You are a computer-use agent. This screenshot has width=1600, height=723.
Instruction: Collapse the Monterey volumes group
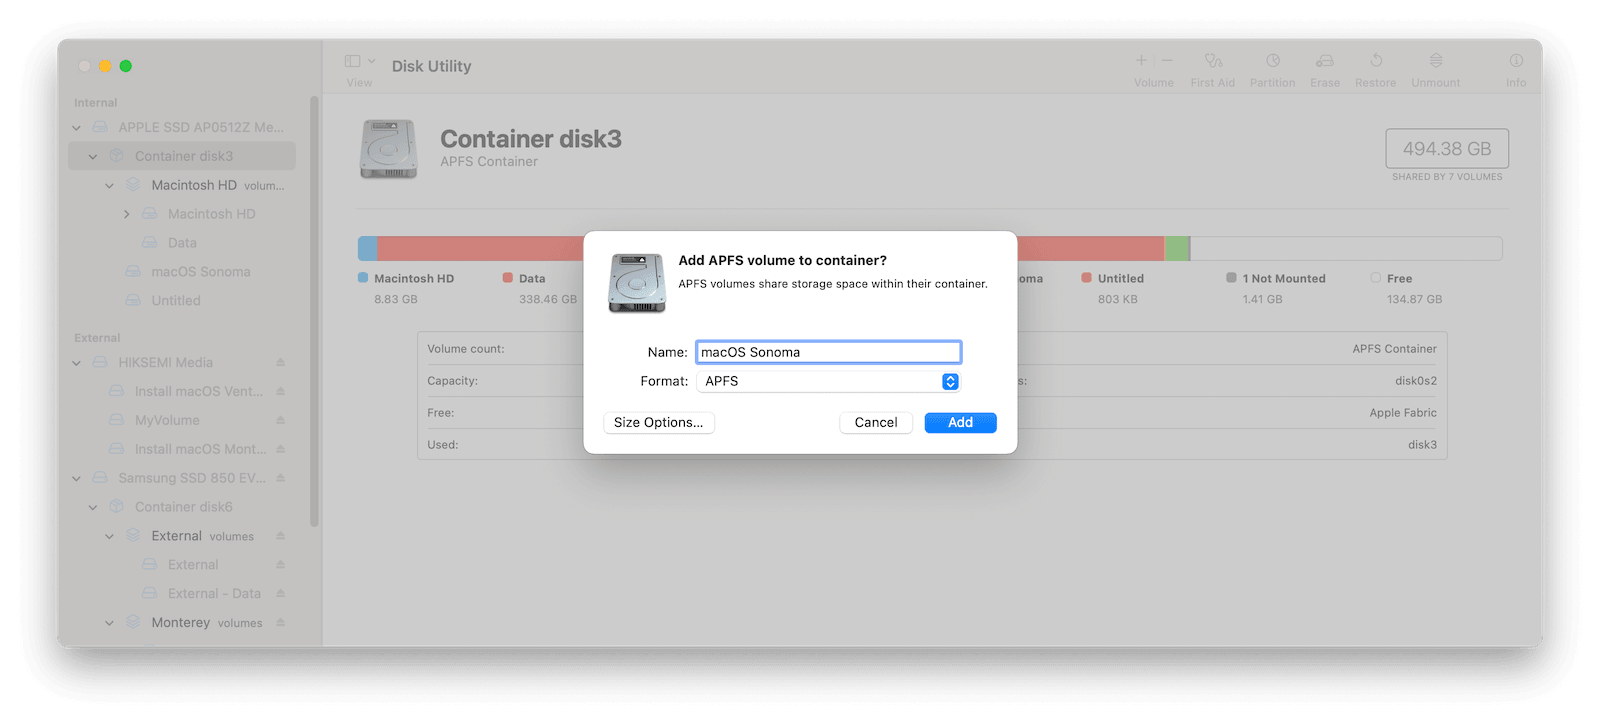tap(110, 623)
